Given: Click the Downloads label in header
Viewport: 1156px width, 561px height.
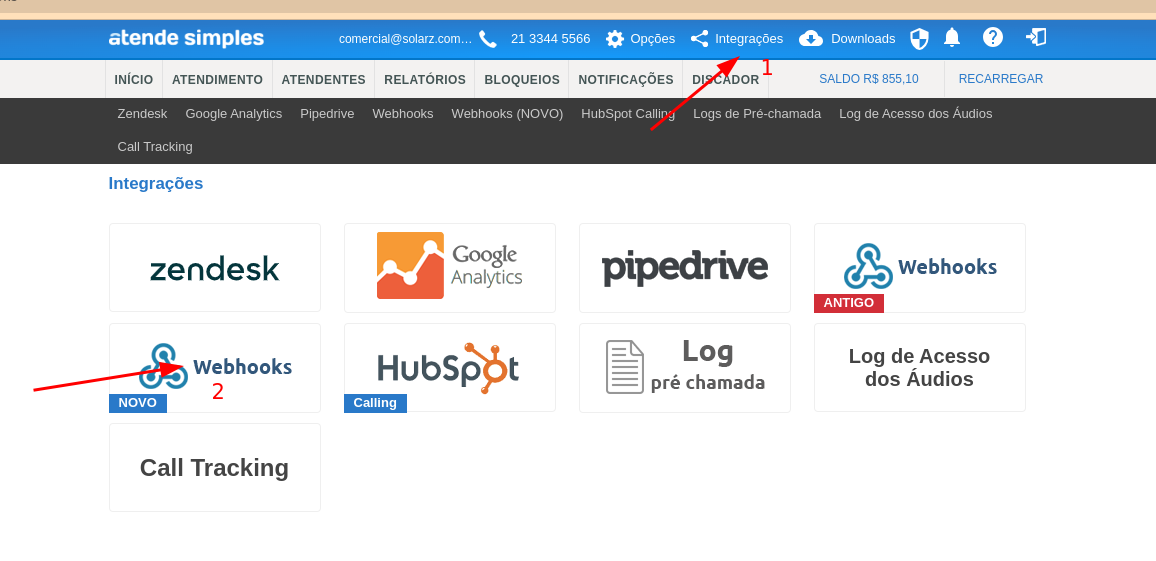Looking at the screenshot, I should (x=863, y=39).
